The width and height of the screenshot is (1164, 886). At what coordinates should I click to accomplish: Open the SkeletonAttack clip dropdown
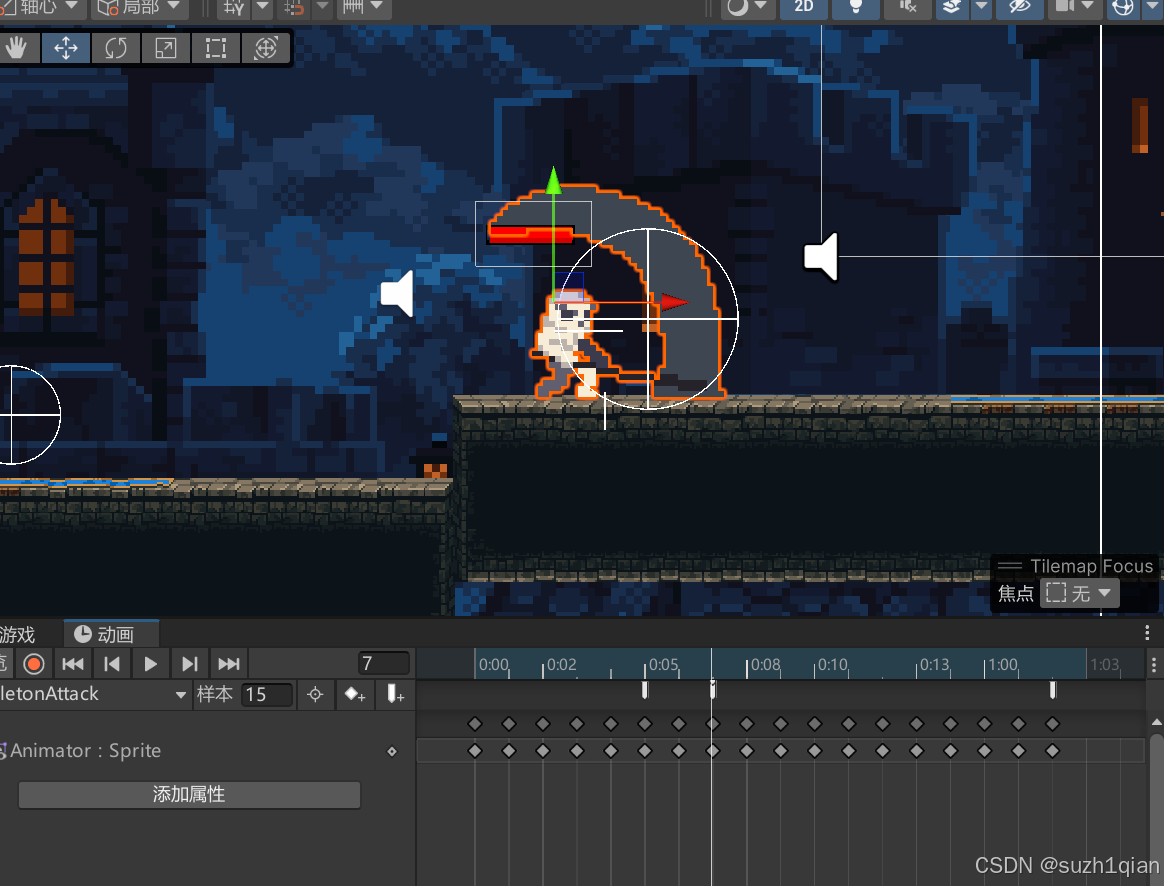[94, 695]
